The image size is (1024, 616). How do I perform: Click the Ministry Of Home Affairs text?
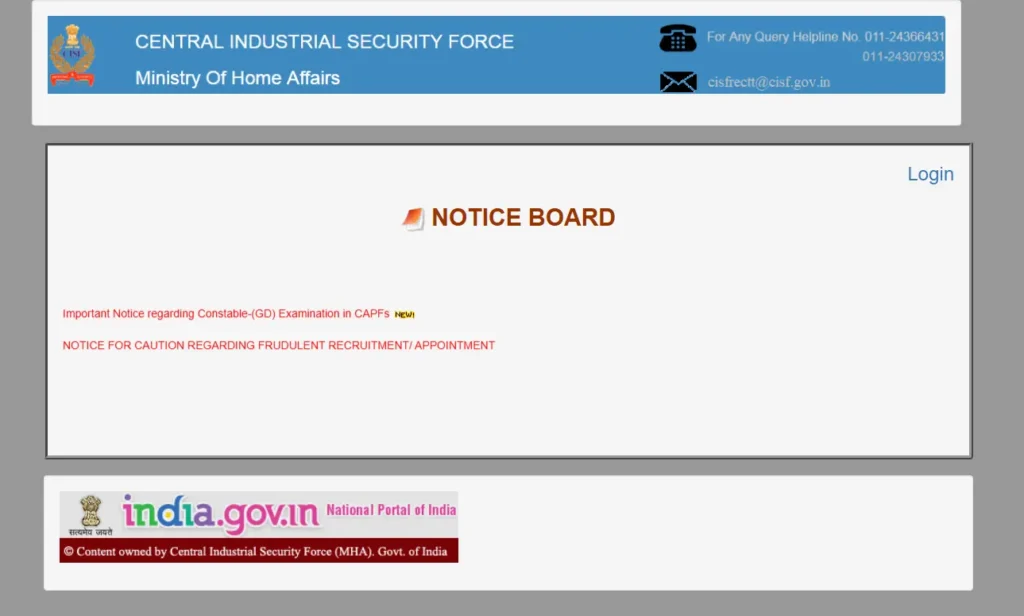pos(237,78)
